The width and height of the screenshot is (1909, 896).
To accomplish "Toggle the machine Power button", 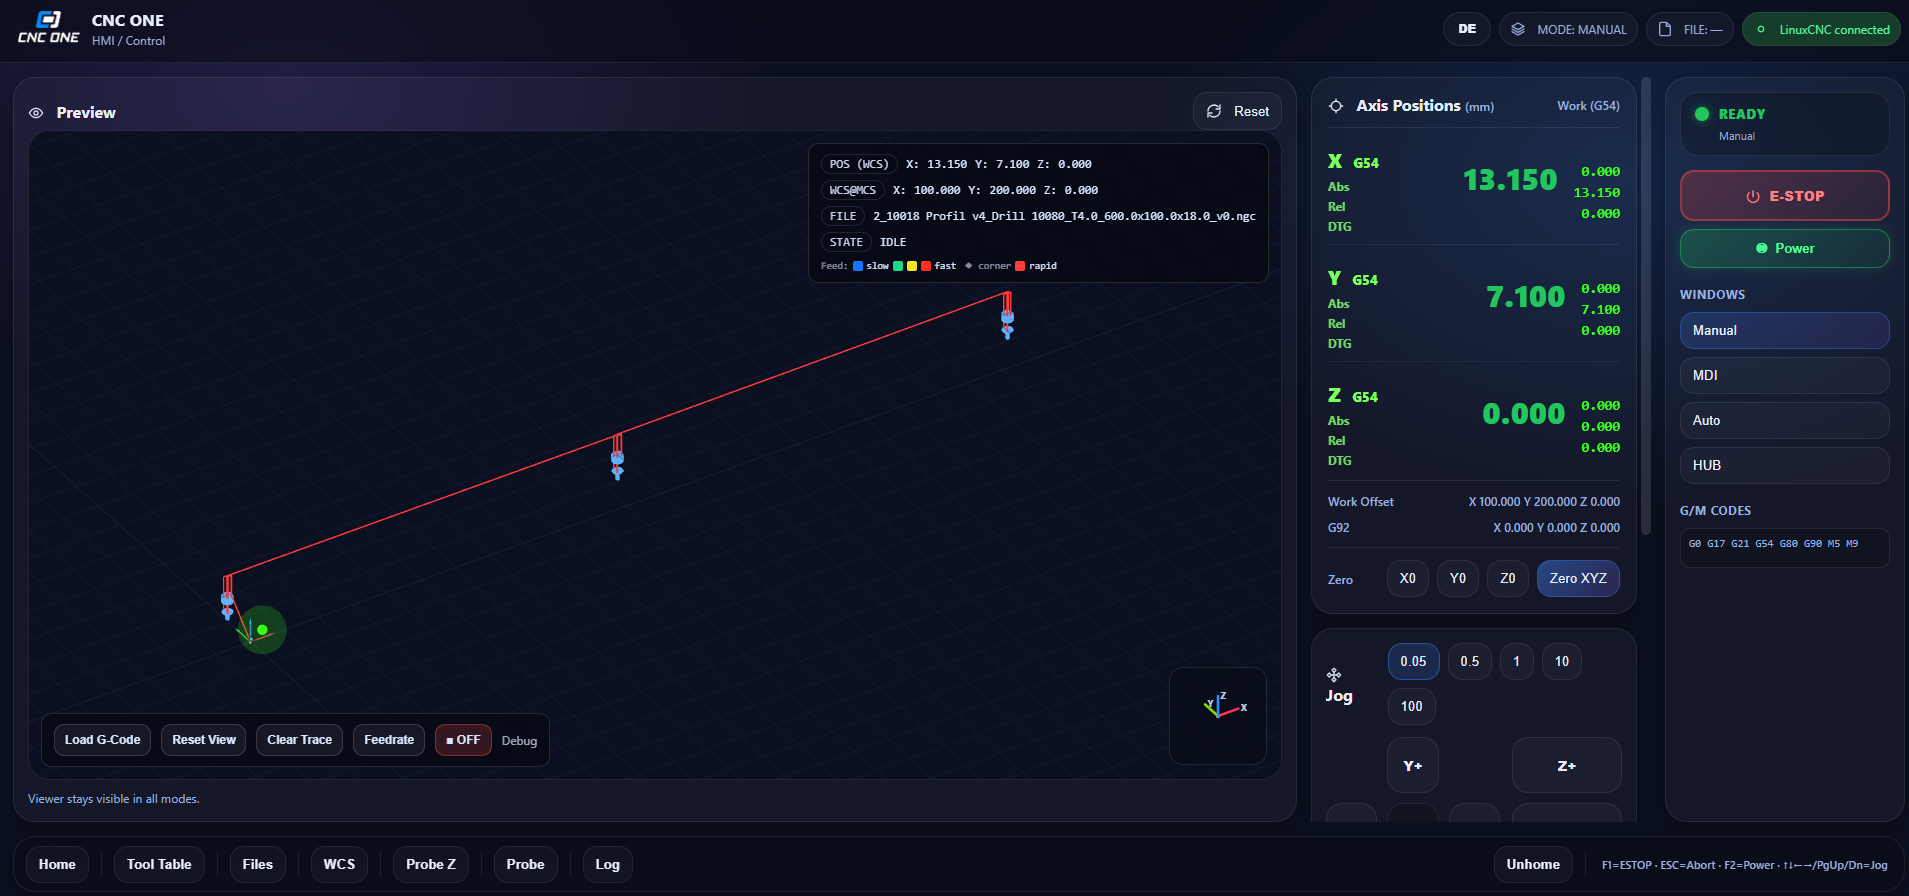I will (1784, 249).
